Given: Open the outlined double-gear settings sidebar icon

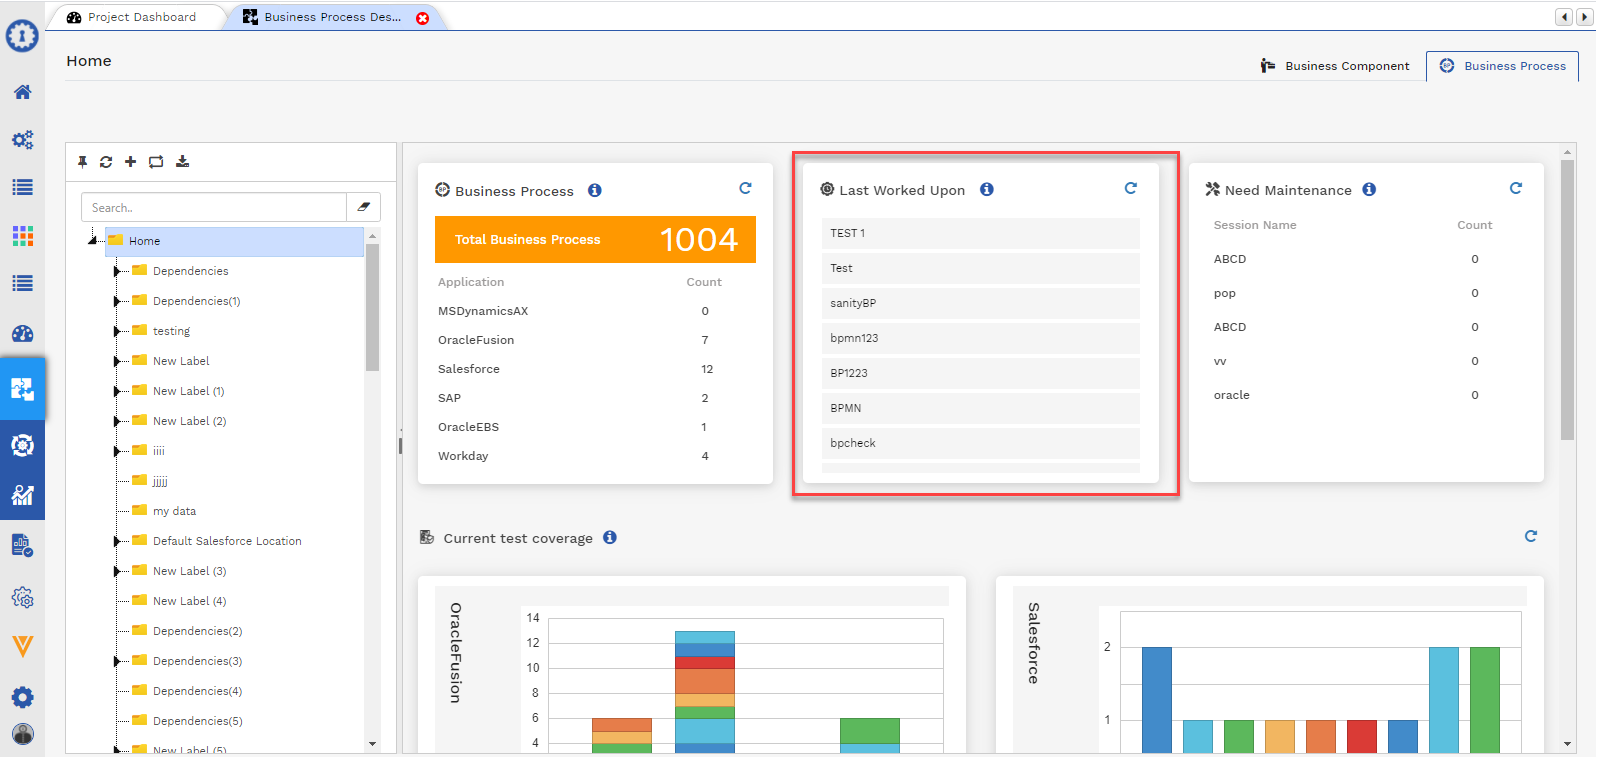Looking at the screenshot, I should click(22, 597).
